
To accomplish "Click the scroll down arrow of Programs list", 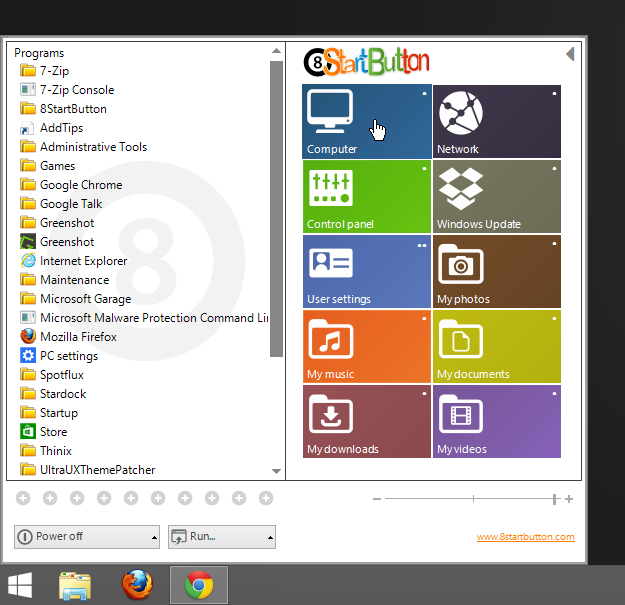I will click(x=276, y=471).
